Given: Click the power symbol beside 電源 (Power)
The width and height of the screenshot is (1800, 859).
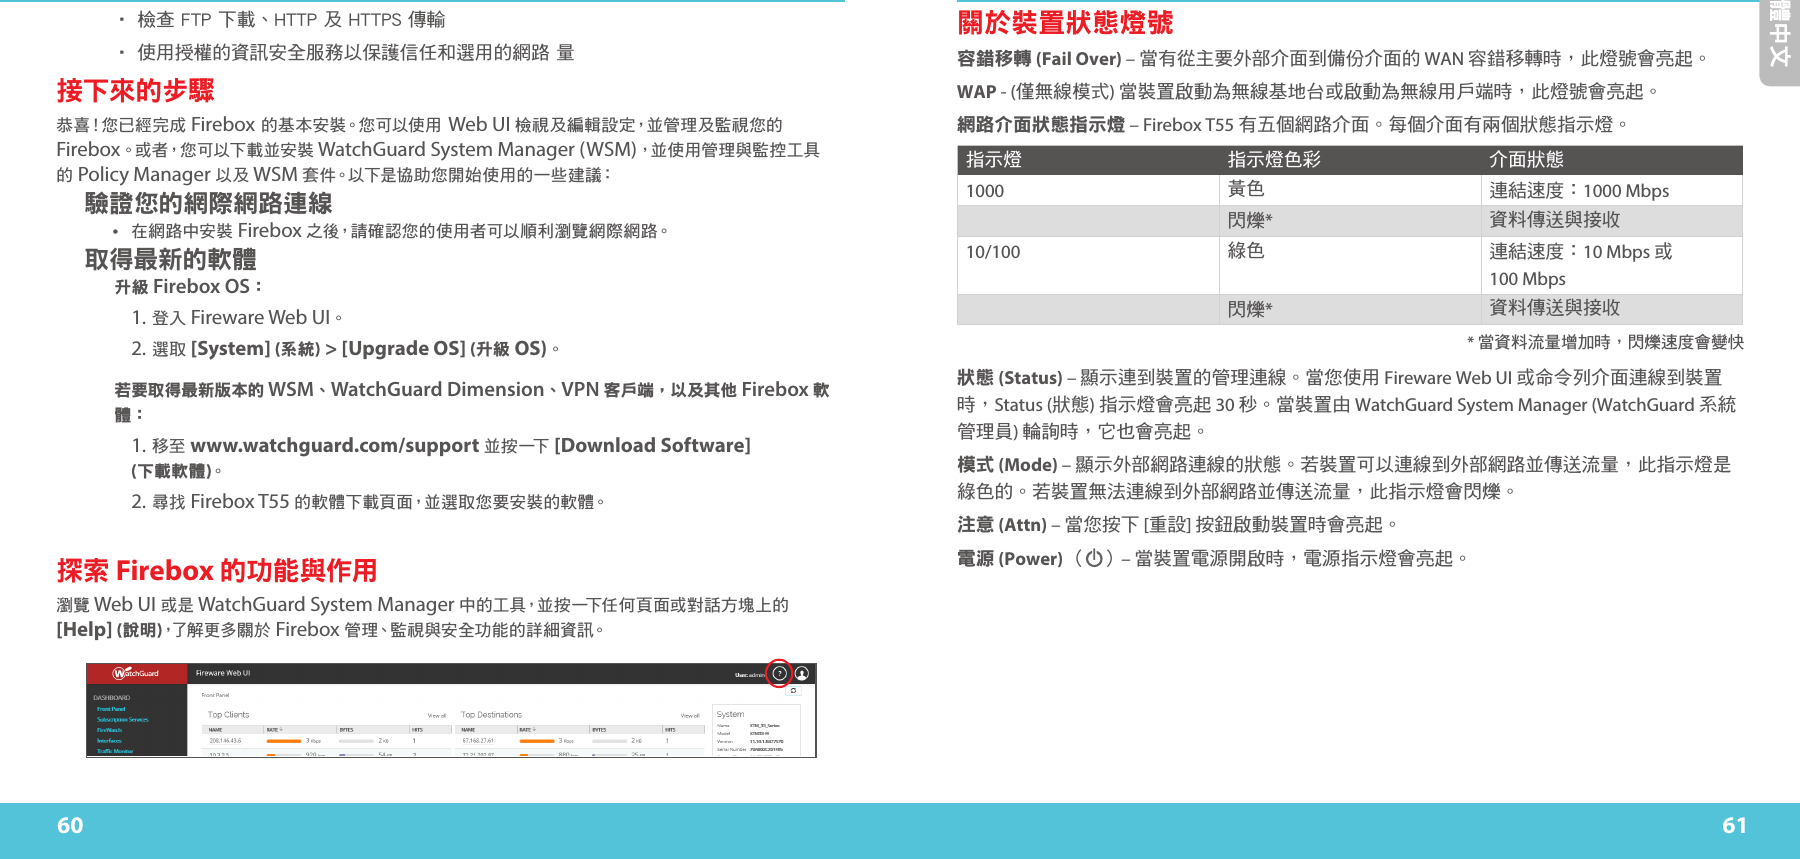Looking at the screenshot, I should (x=1094, y=559).
